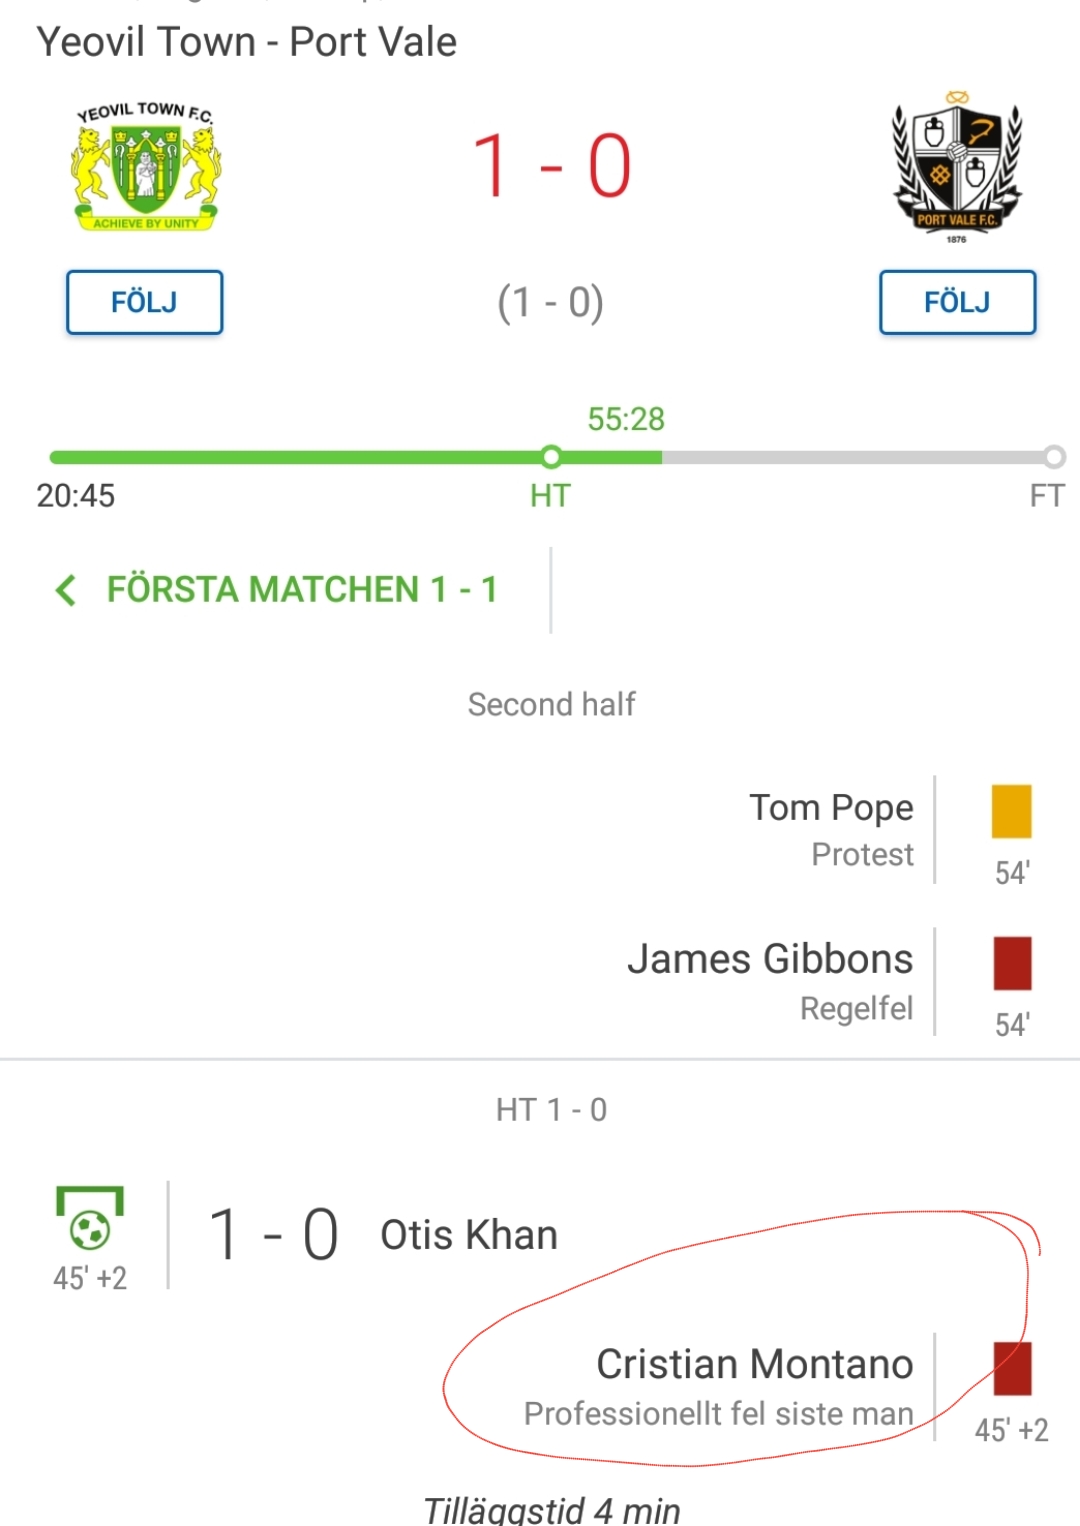The width and height of the screenshot is (1080, 1526).
Task: Tap James Gibbons' red card icon
Action: pyautogui.click(x=1012, y=963)
